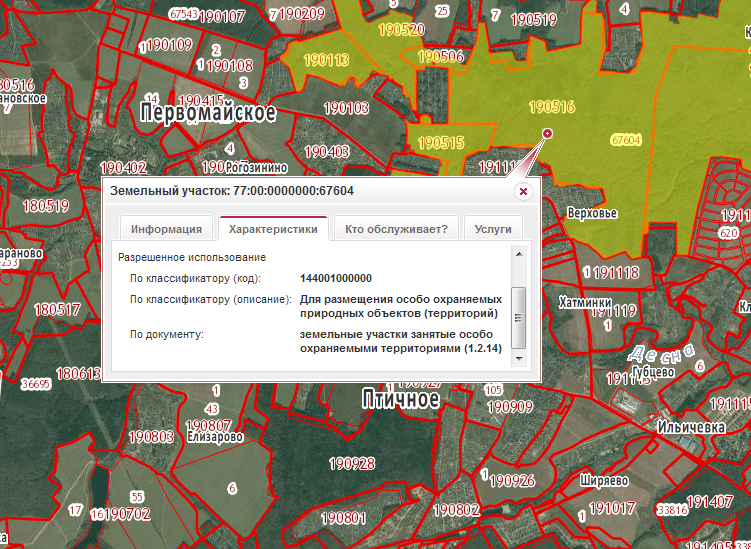Screen dimensions: 751x549
Task: Select cadastral block 191407
Action: [709, 502]
